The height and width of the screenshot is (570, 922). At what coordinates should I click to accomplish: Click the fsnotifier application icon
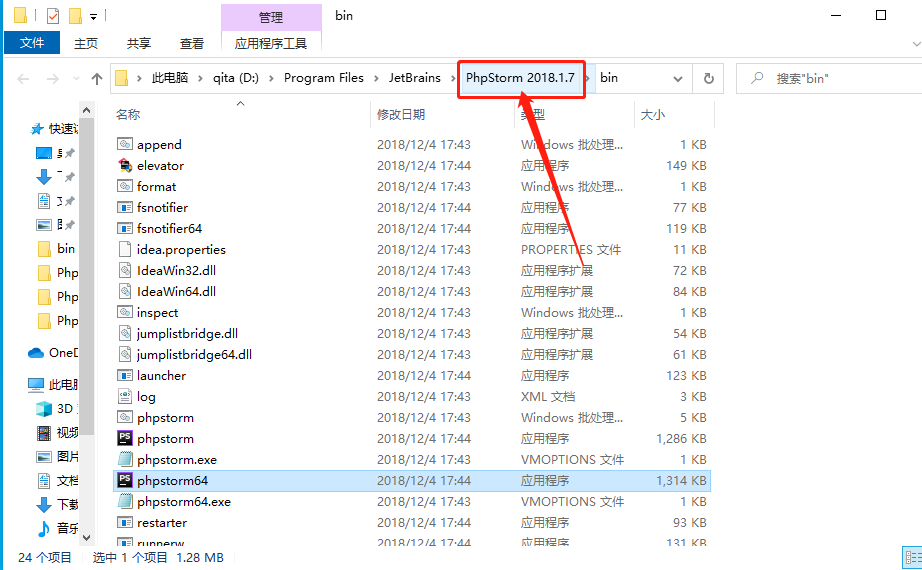coord(125,207)
